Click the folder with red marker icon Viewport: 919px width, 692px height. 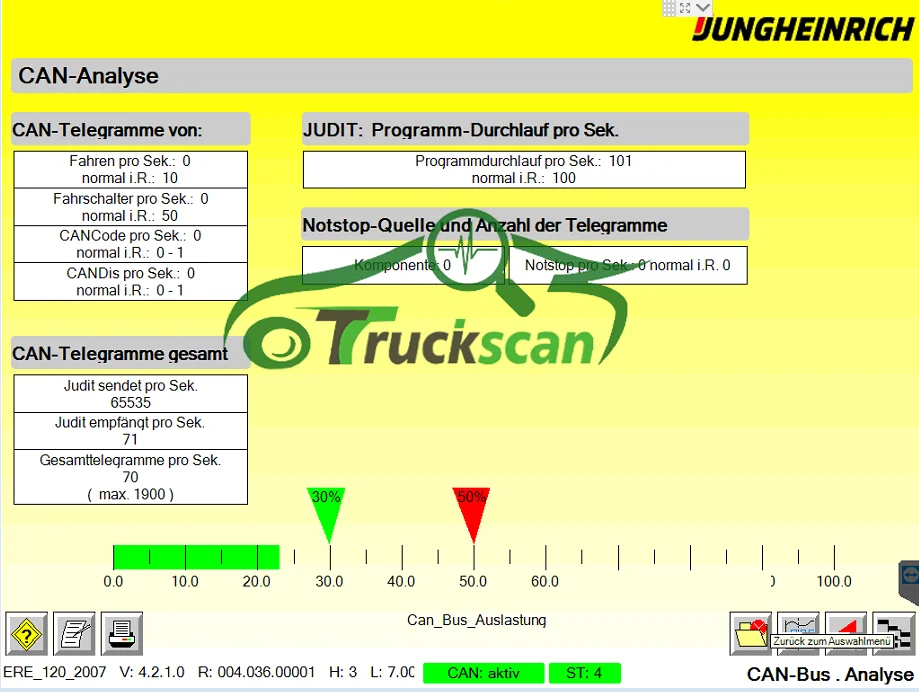pyautogui.click(x=750, y=633)
